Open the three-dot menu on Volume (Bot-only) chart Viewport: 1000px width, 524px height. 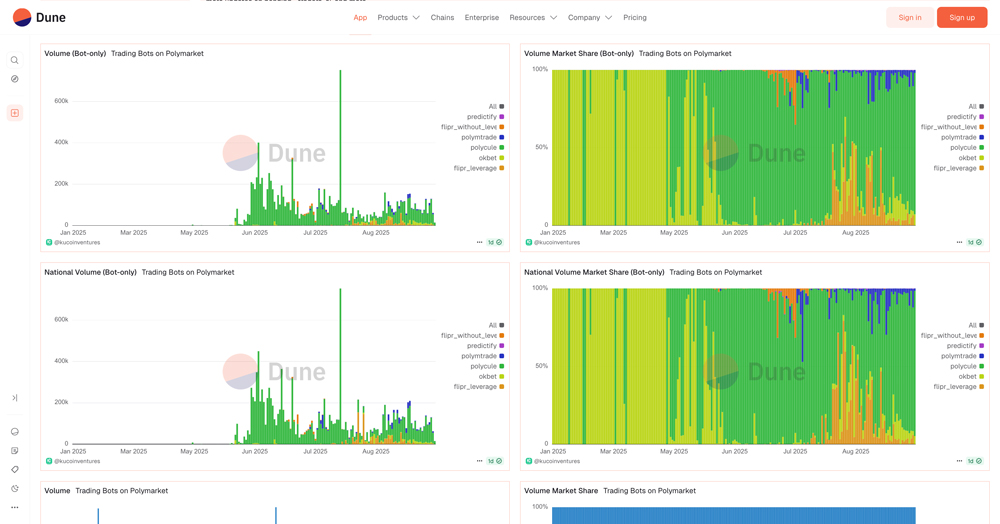[x=479, y=242]
